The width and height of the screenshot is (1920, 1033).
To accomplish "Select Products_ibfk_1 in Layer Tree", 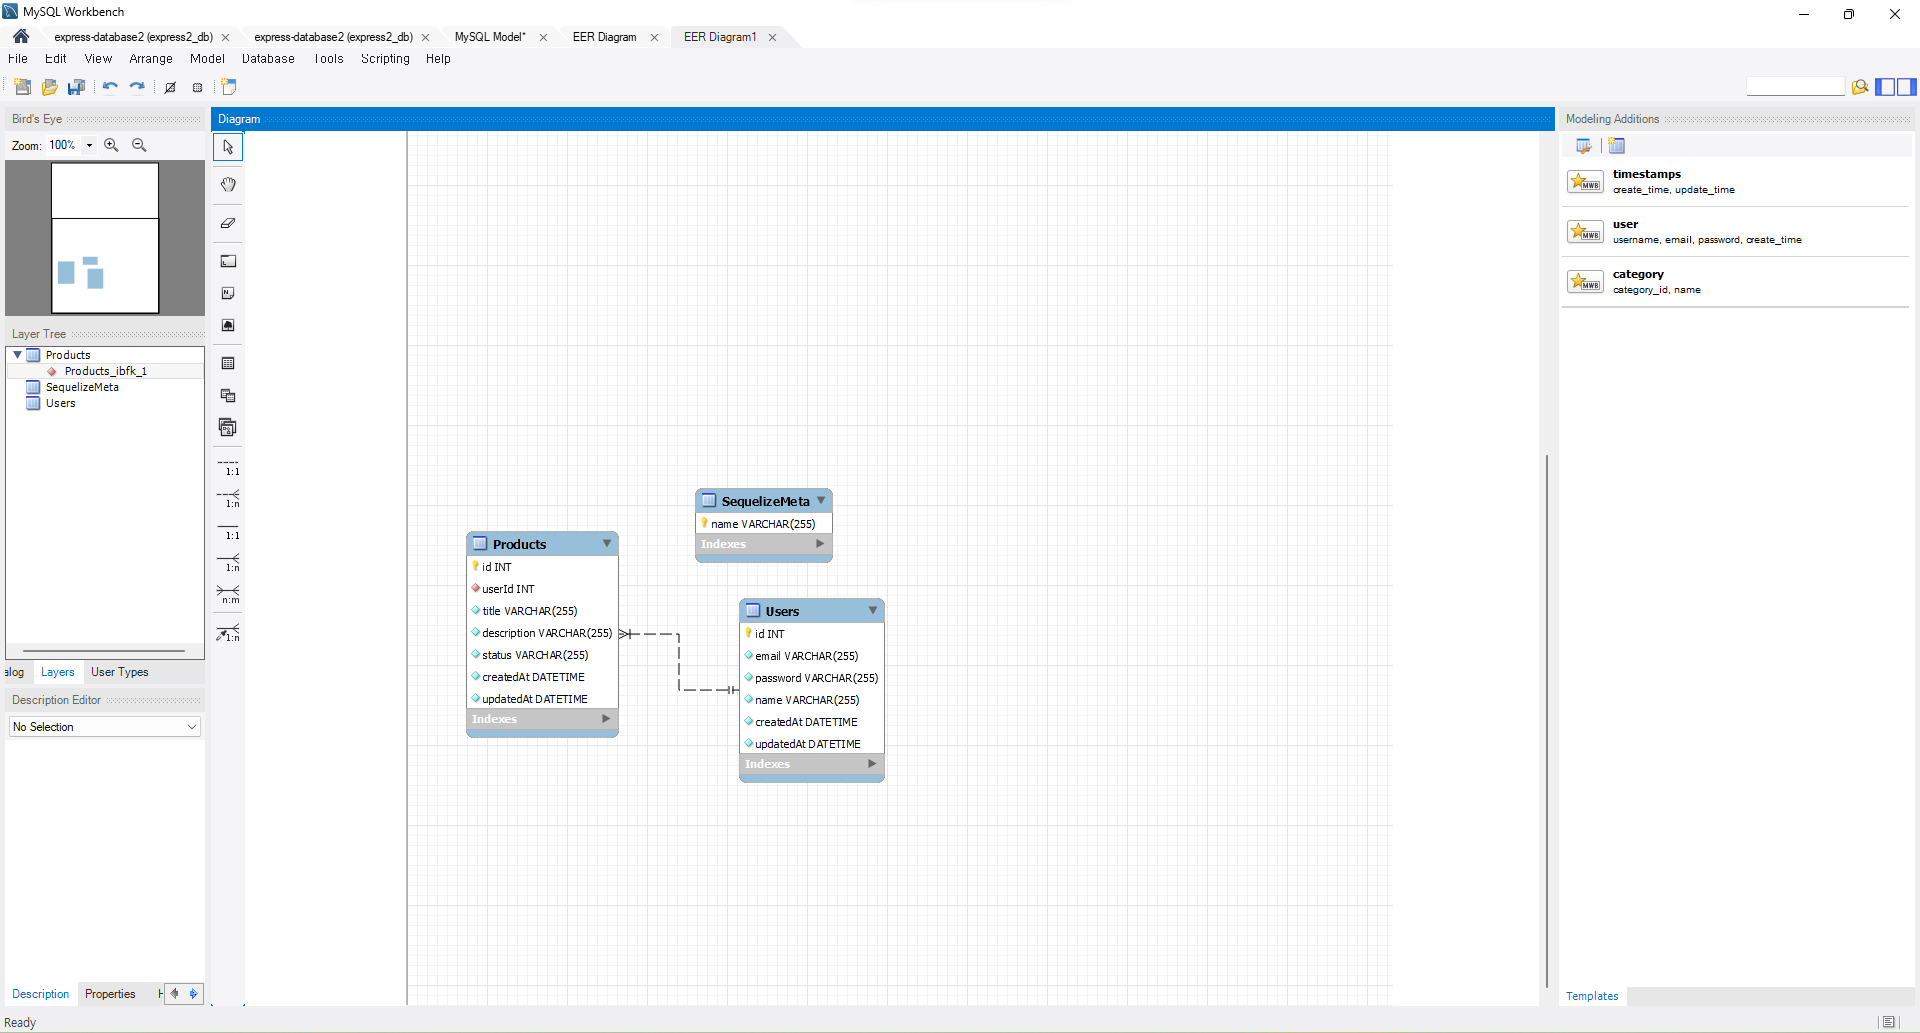I will (105, 371).
